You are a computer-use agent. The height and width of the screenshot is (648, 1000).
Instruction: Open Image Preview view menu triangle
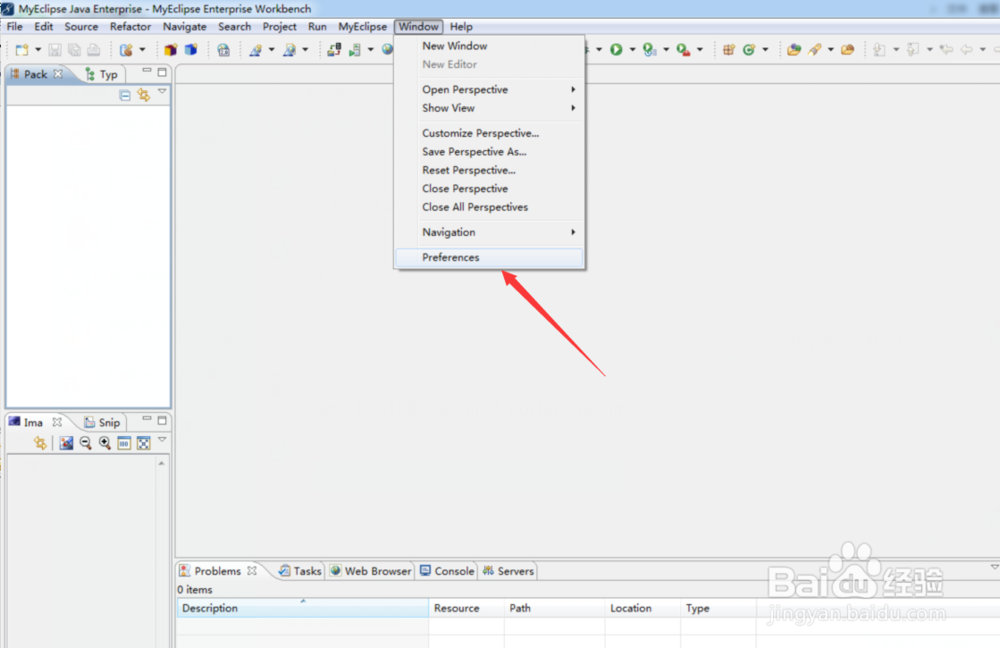click(163, 439)
